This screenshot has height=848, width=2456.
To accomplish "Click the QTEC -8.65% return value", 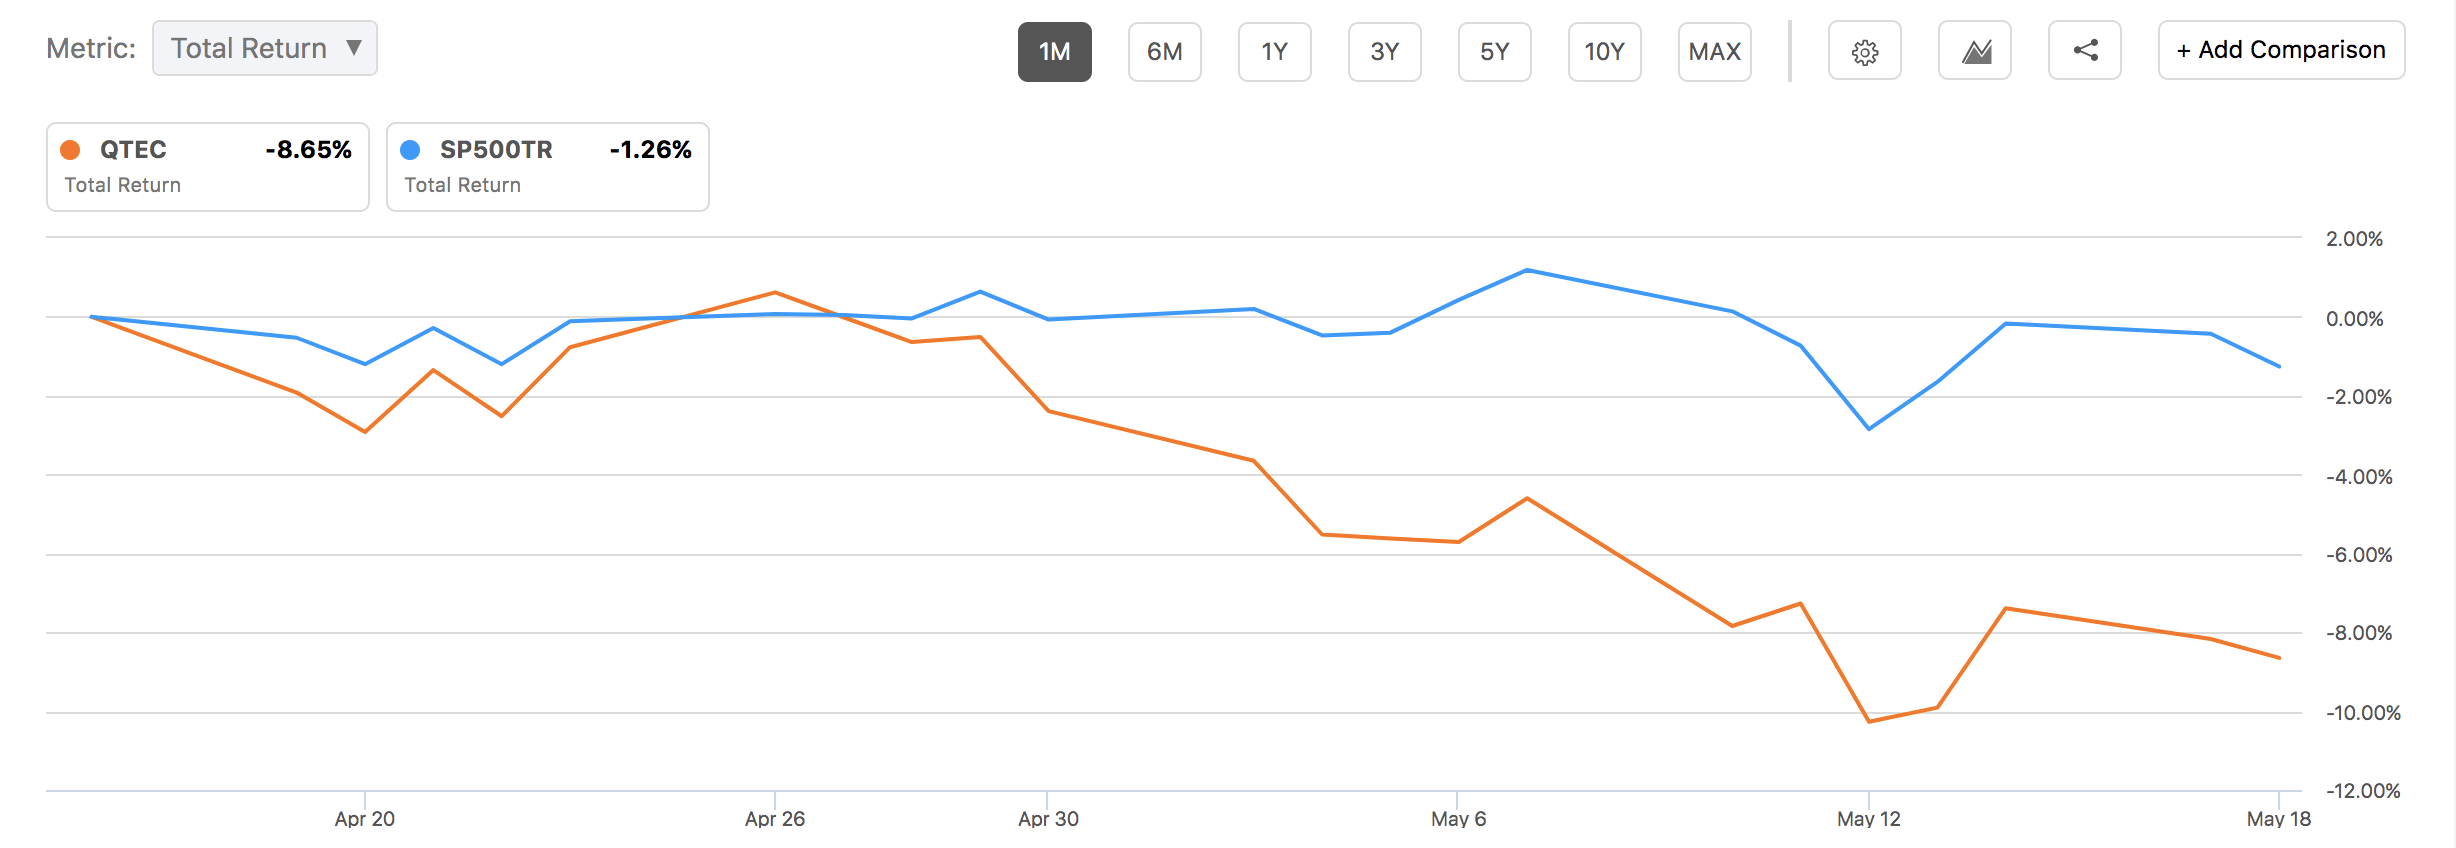I will pos(308,150).
